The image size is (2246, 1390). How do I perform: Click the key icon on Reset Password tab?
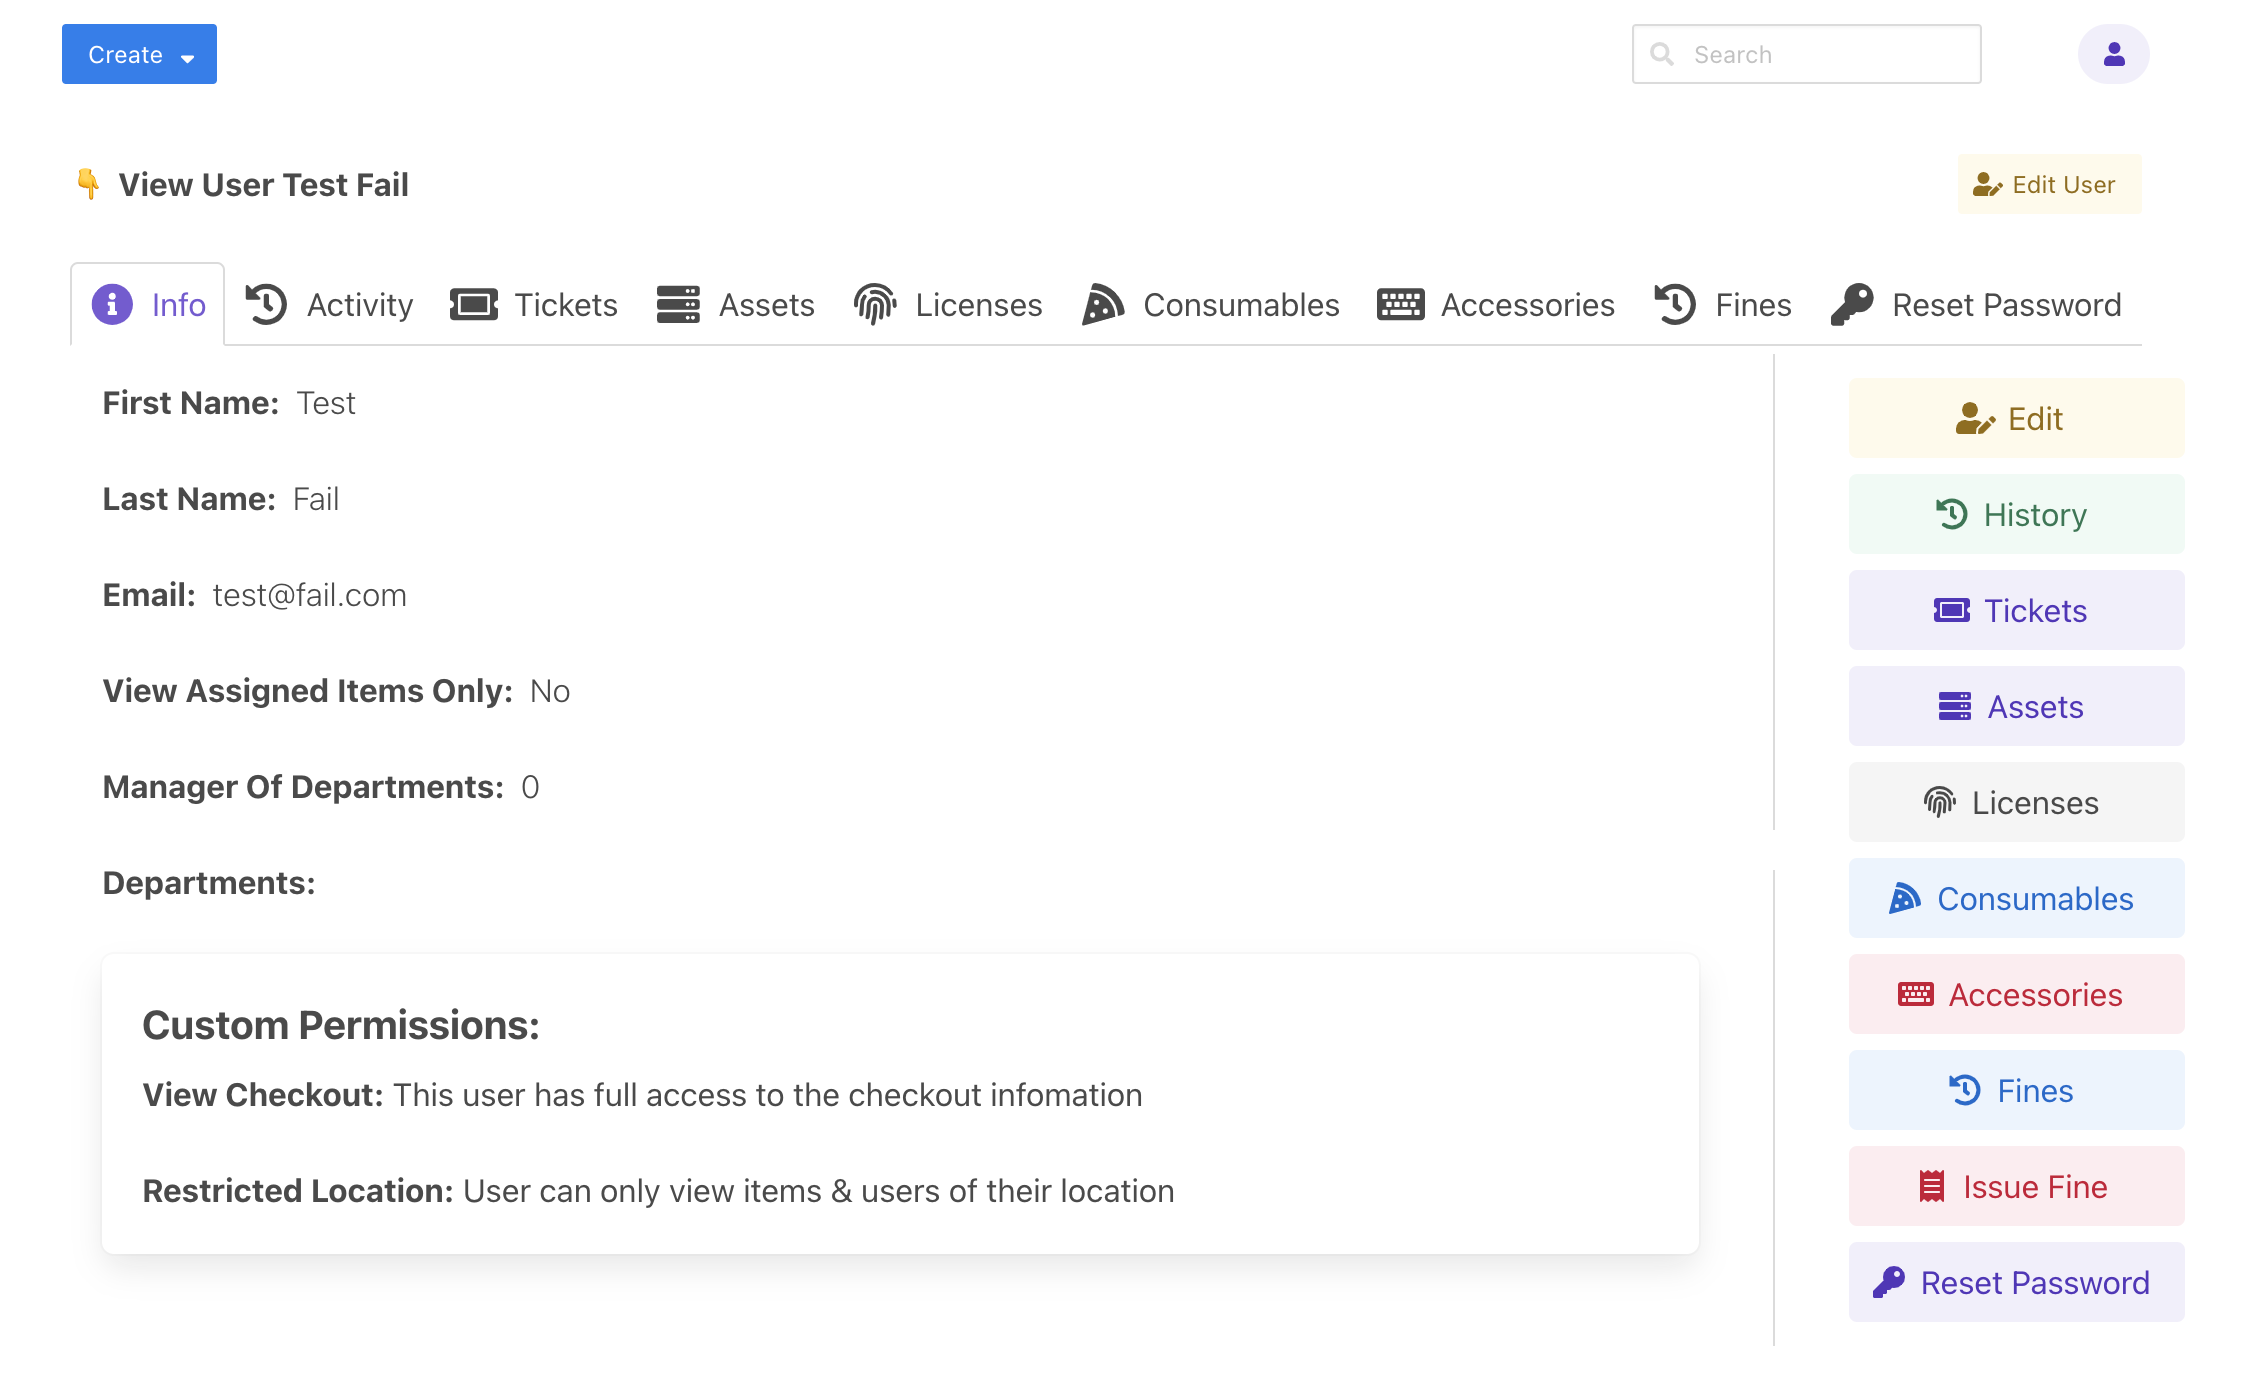[x=1852, y=304]
